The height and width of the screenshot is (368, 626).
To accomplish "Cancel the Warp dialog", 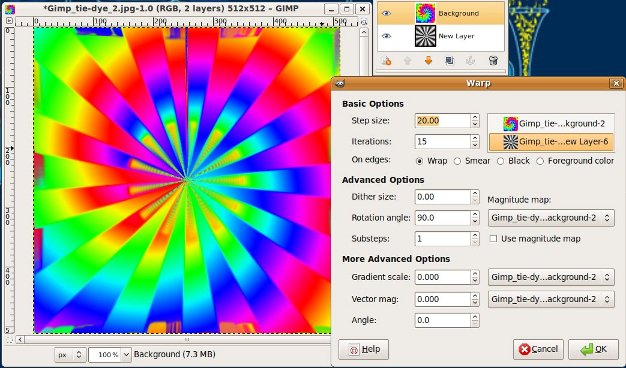I will point(538,349).
